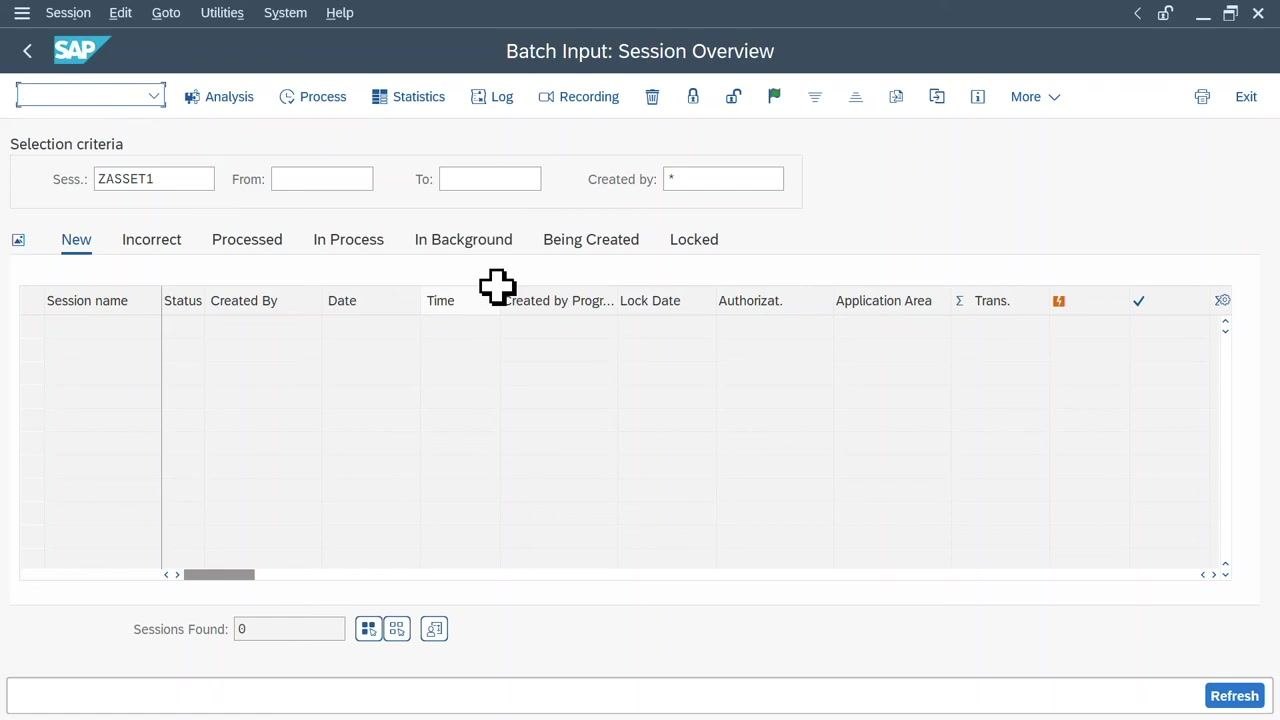Click the import session icon

(x=937, y=97)
